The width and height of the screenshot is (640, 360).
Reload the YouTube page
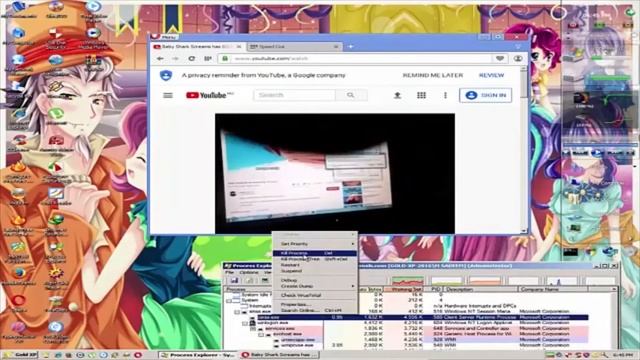pos(191,59)
